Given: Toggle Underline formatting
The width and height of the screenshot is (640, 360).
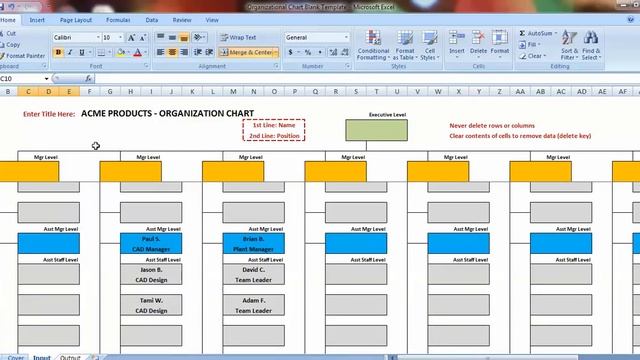Looking at the screenshot, I should click(81, 52).
